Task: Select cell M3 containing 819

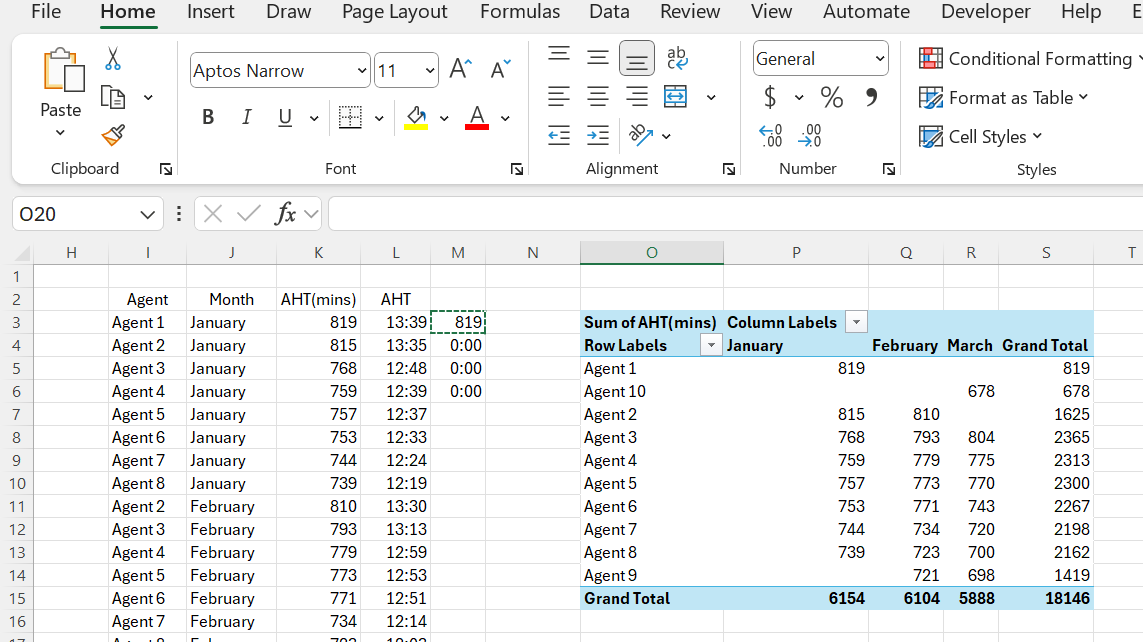Action: point(458,322)
